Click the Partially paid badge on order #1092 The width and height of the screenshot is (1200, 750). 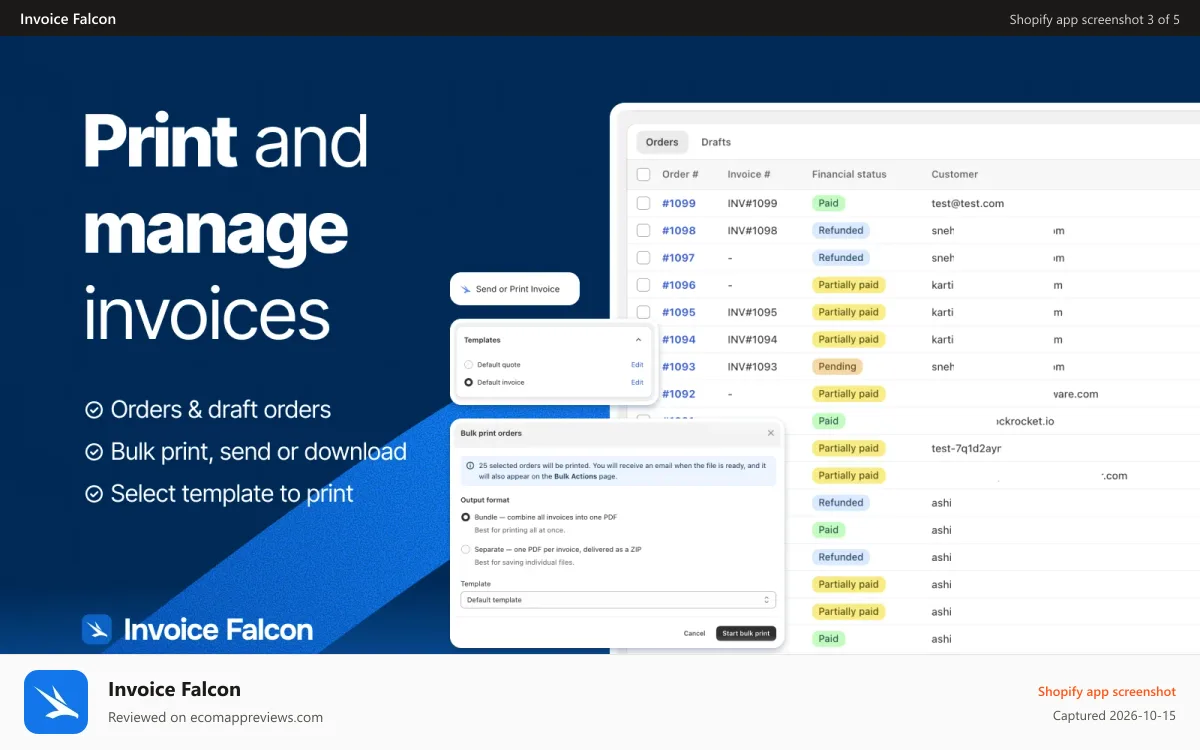(849, 394)
